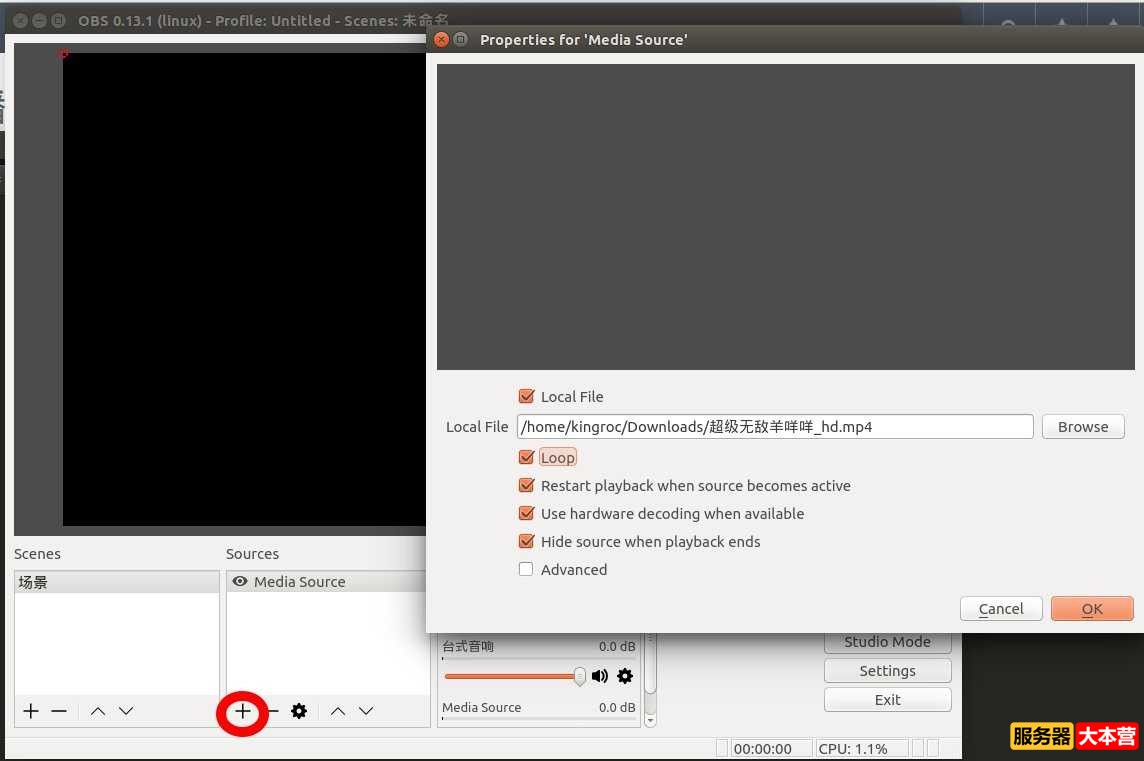The width and height of the screenshot is (1144, 761).
Task: Remove the 场景 scene using the minus icon
Action: click(58, 711)
